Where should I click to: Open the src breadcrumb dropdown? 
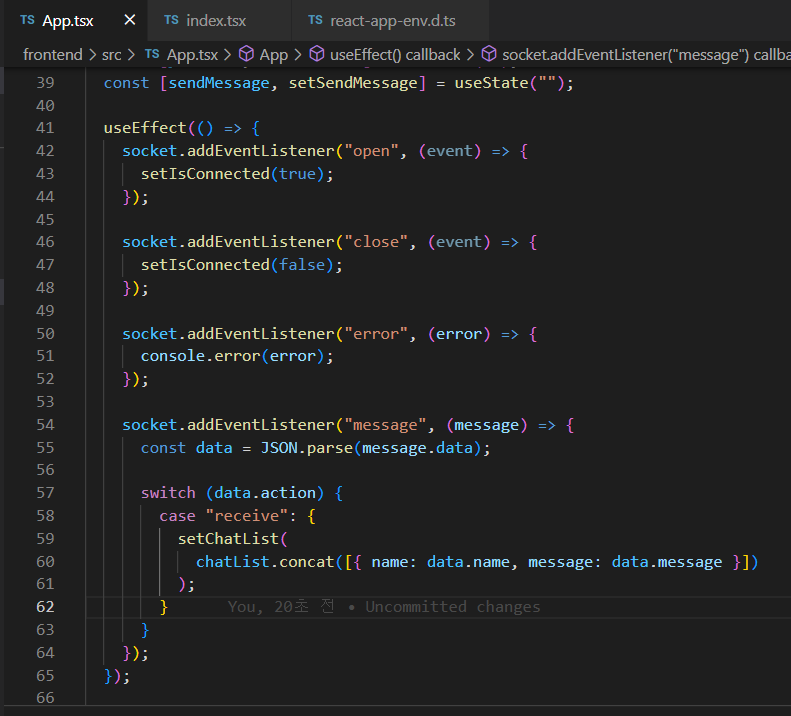tap(111, 55)
